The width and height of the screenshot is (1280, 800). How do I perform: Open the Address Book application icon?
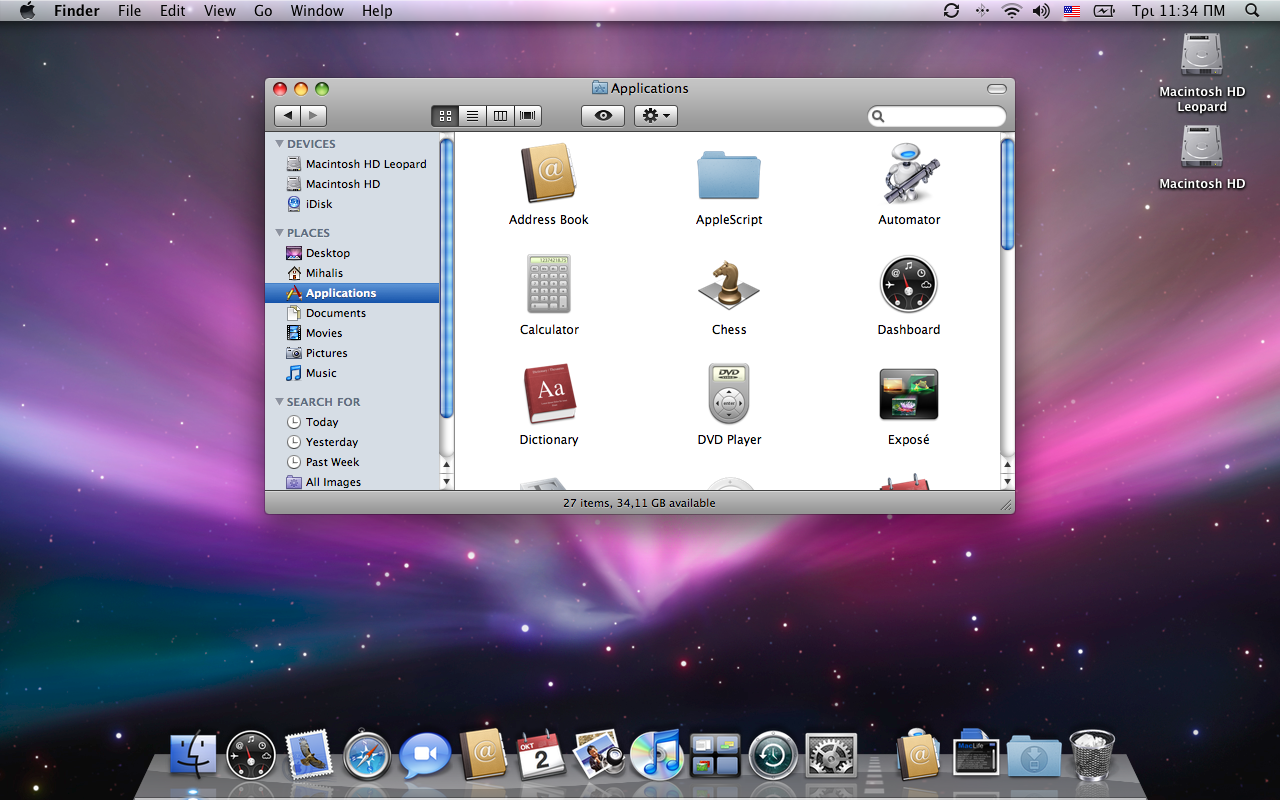(548, 173)
